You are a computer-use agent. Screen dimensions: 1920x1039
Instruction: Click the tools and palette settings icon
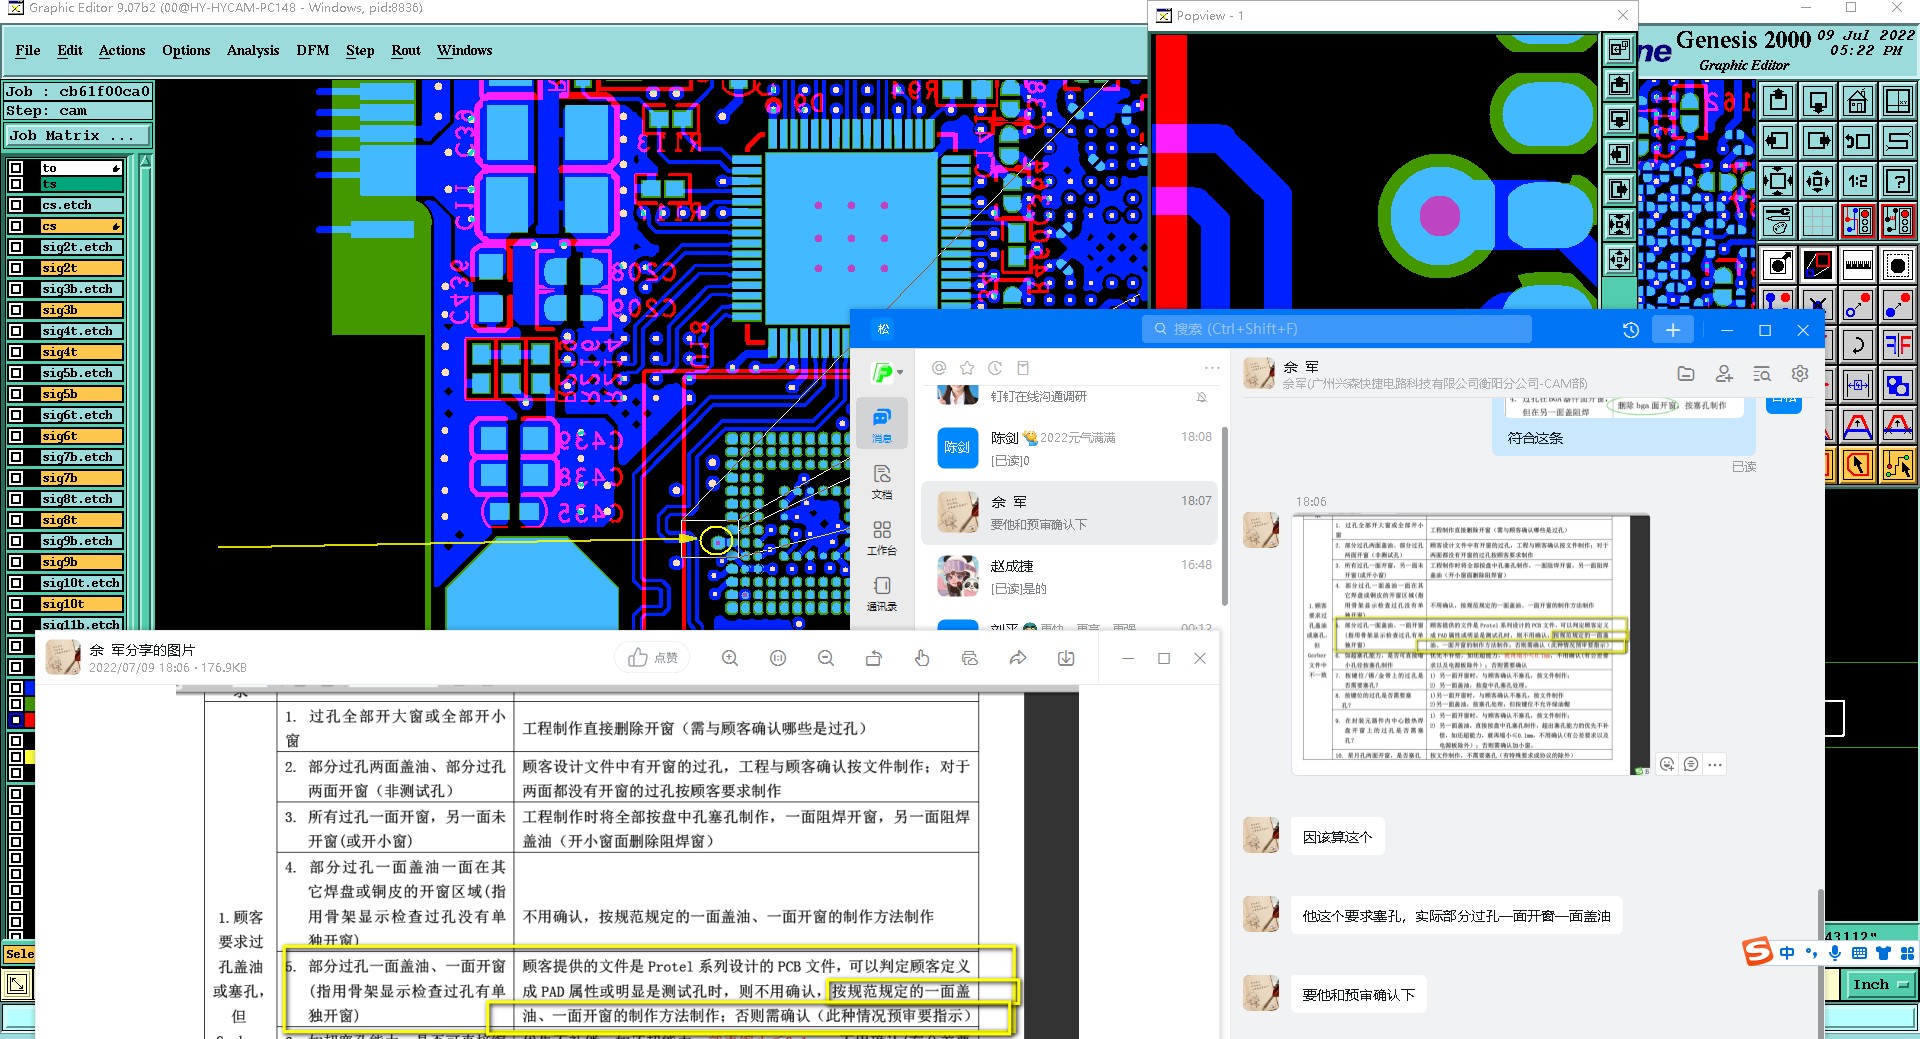[1778, 221]
